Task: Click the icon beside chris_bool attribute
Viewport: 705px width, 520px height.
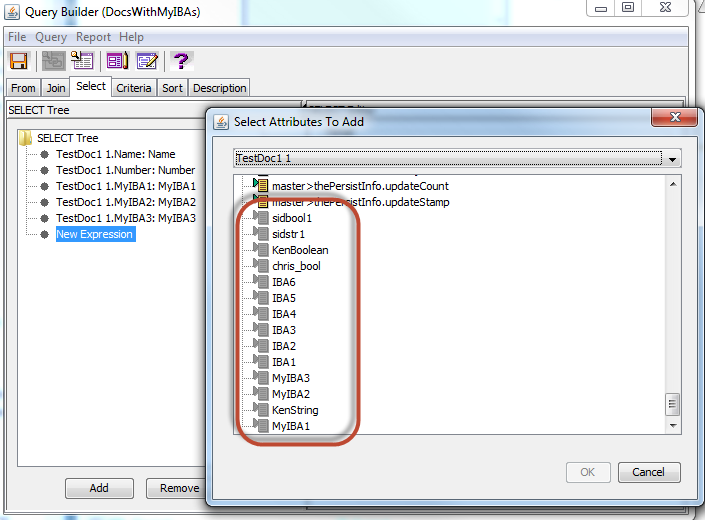Action: coord(261,266)
